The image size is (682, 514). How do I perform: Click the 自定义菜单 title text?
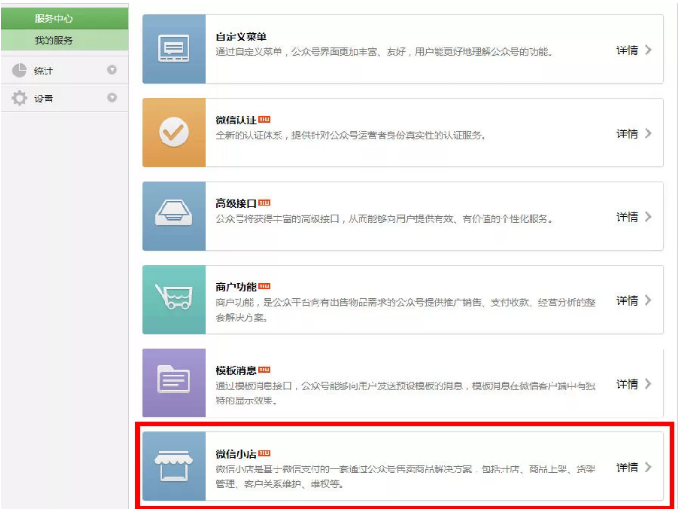click(241, 37)
